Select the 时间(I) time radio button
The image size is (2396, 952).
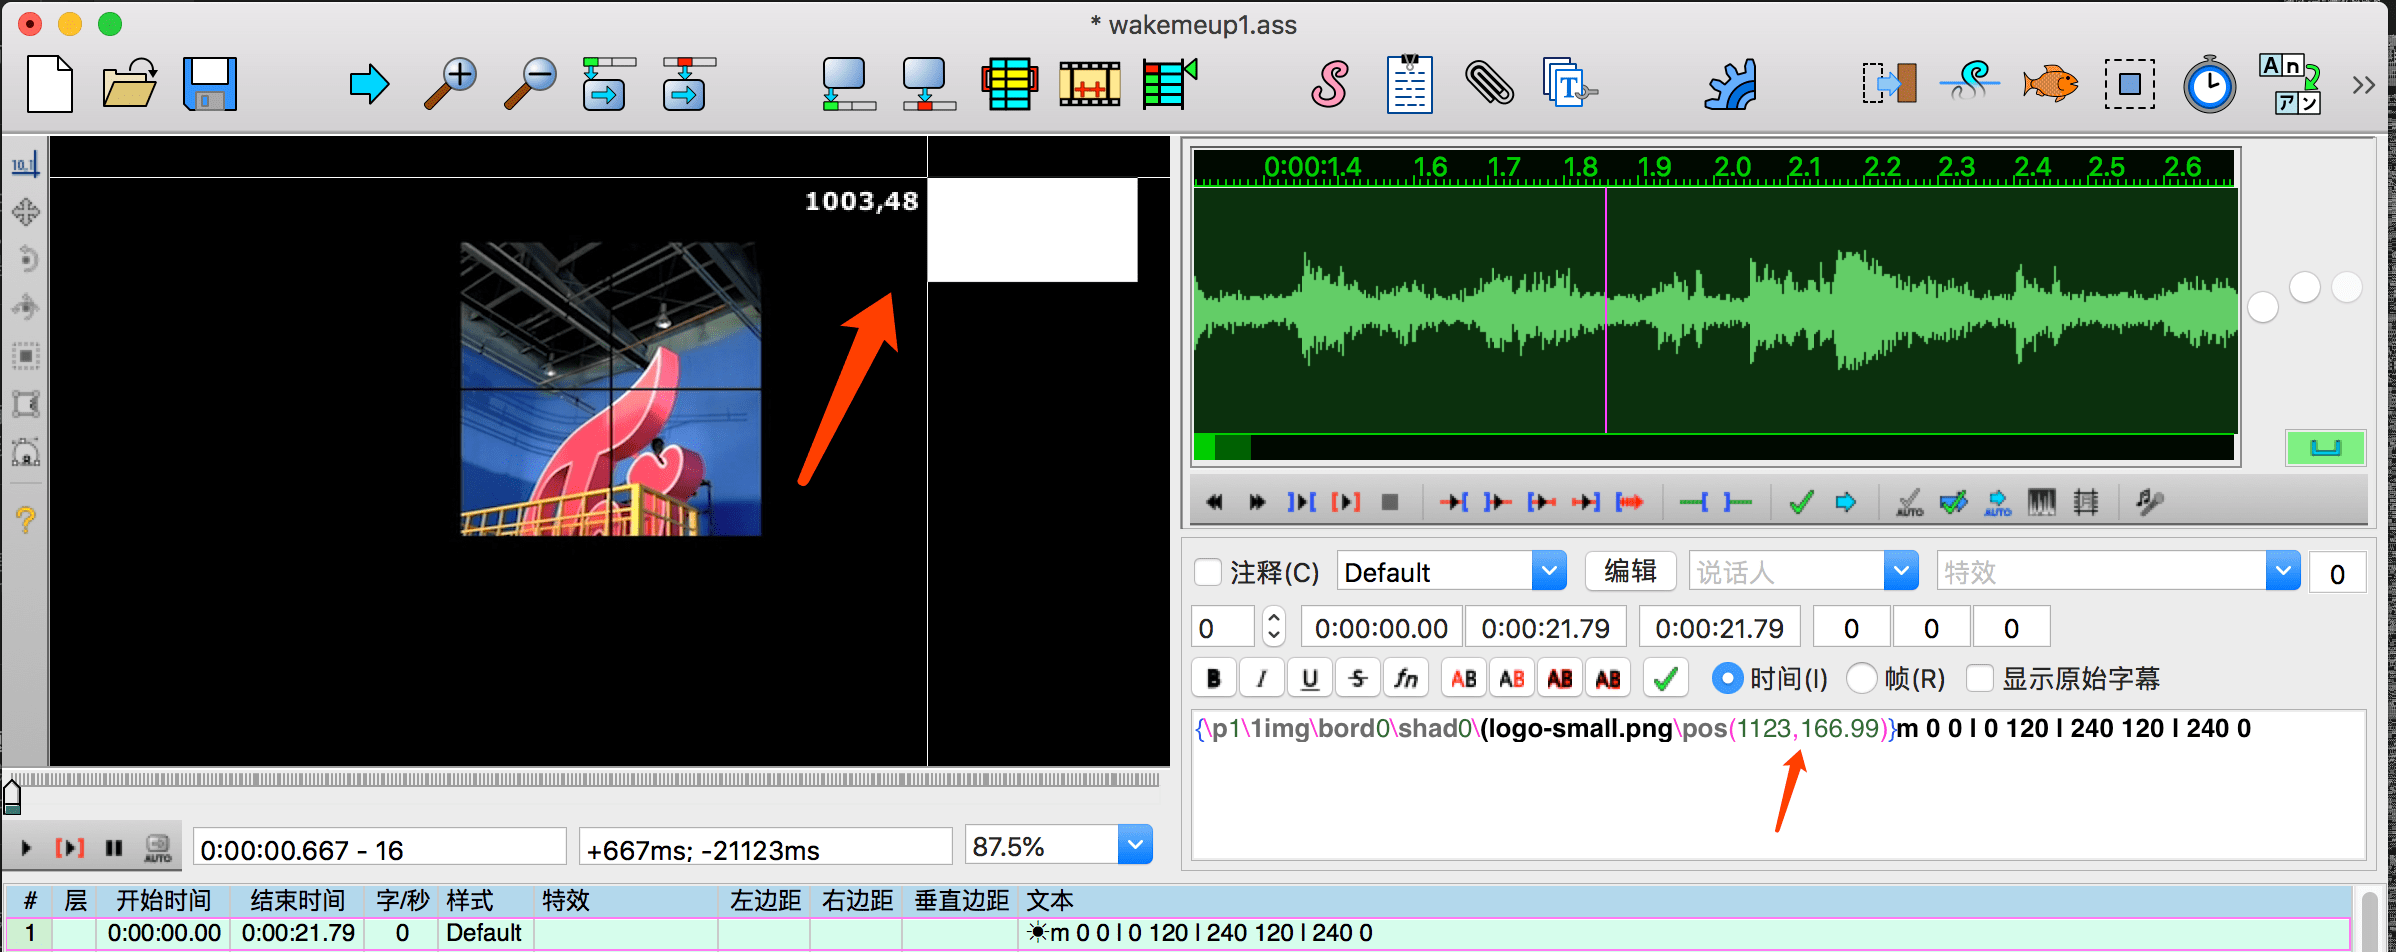point(1727,678)
